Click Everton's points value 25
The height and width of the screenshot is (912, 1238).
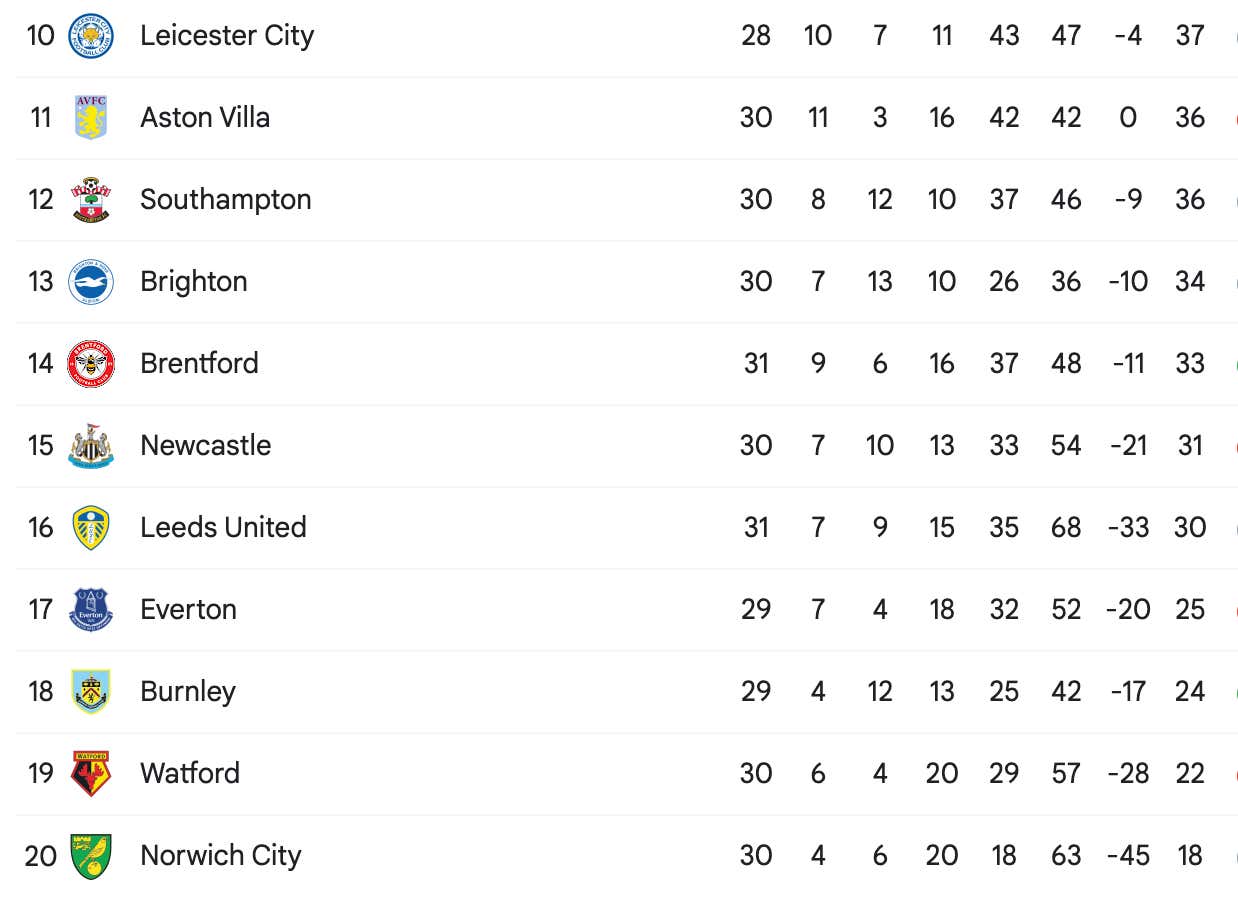(x=1190, y=610)
